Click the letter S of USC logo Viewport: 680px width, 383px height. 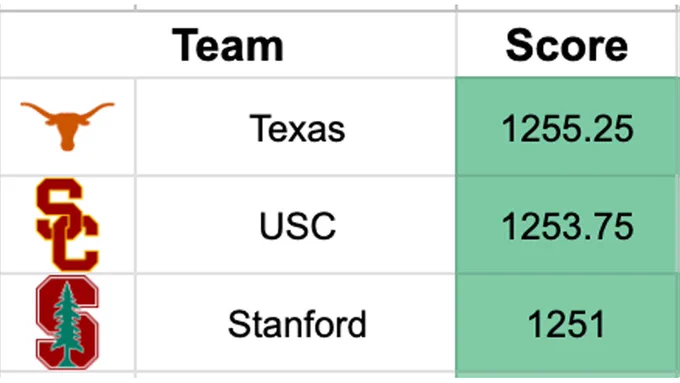point(60,204)
